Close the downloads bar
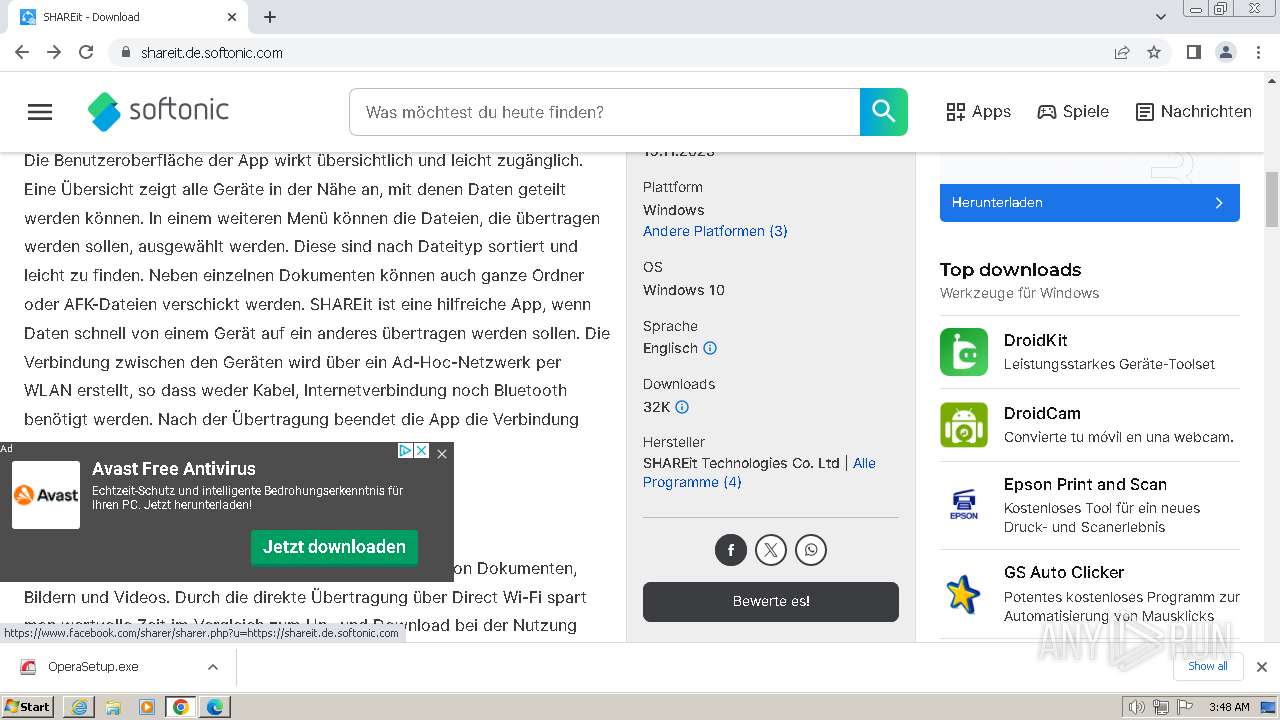Image resolution: width=1280 pixels, height=720 pixels. (x=1262, y=667)
